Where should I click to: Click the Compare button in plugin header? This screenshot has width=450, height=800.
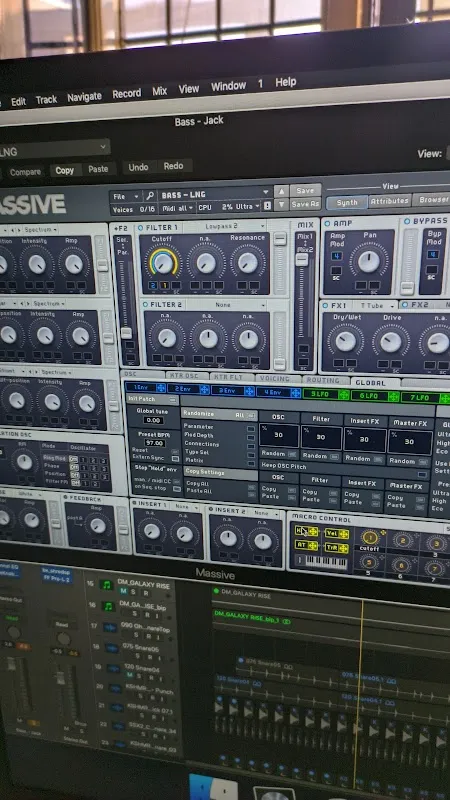point(24,172)
